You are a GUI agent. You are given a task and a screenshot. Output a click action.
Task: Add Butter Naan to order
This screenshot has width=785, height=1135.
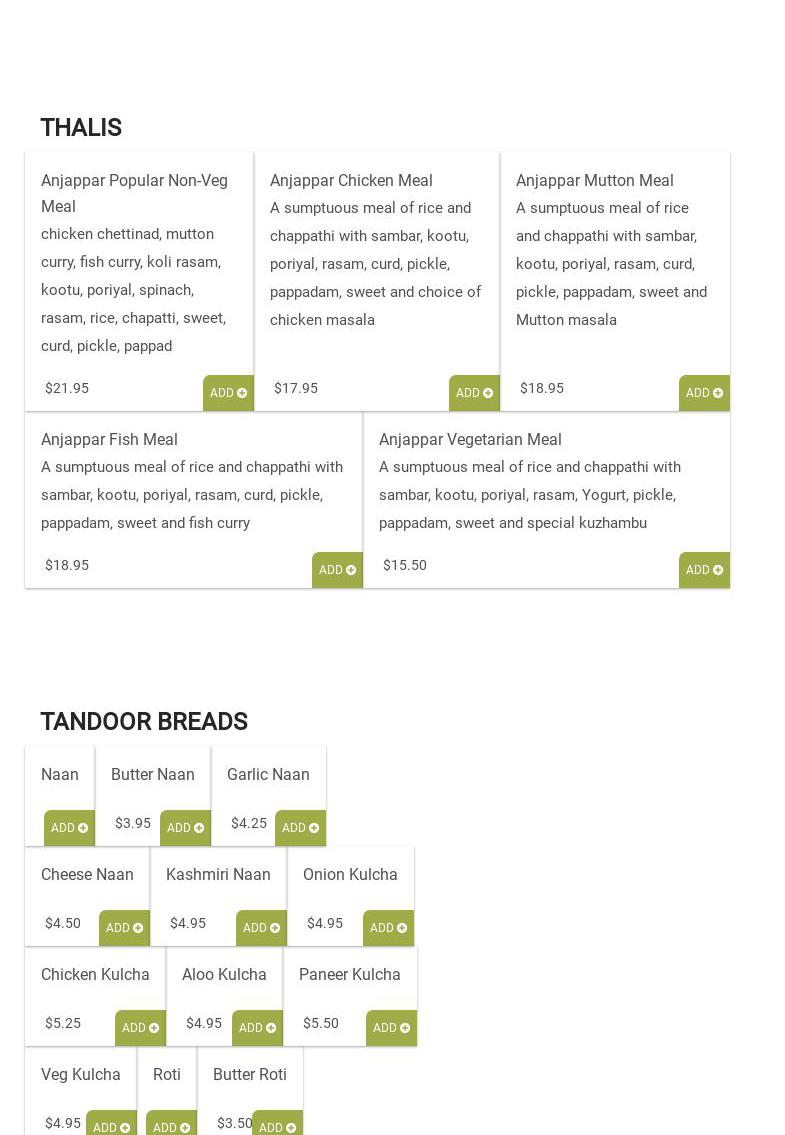click(185, 828)
